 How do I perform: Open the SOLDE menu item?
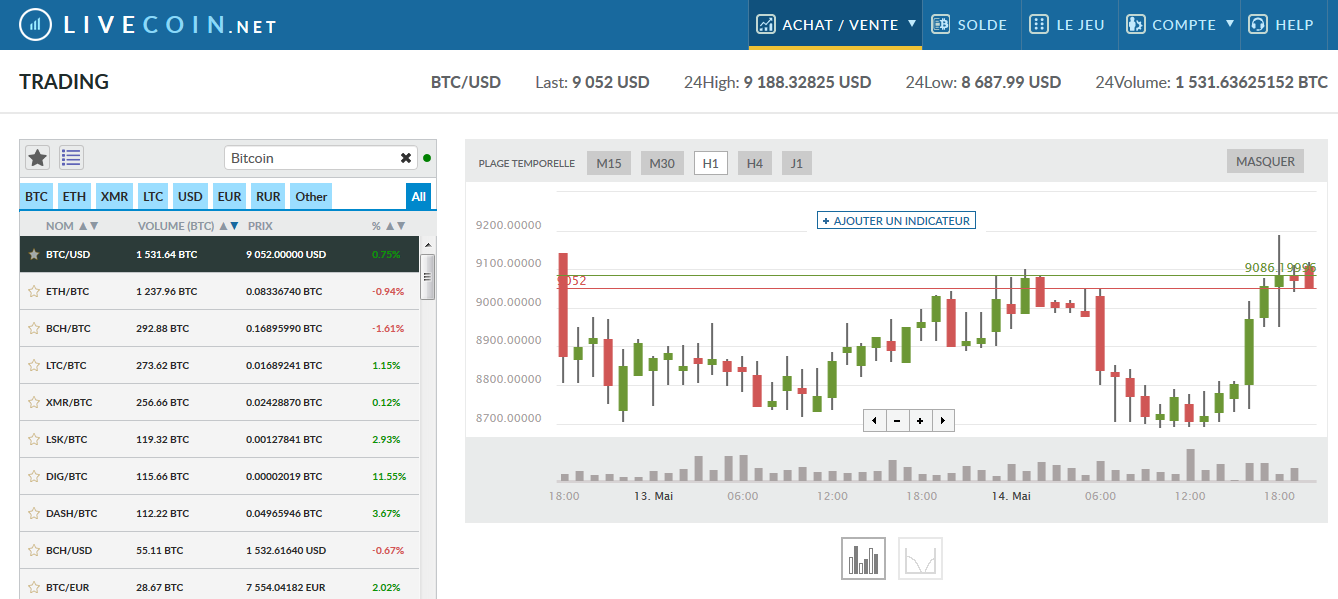click(970, 24)
